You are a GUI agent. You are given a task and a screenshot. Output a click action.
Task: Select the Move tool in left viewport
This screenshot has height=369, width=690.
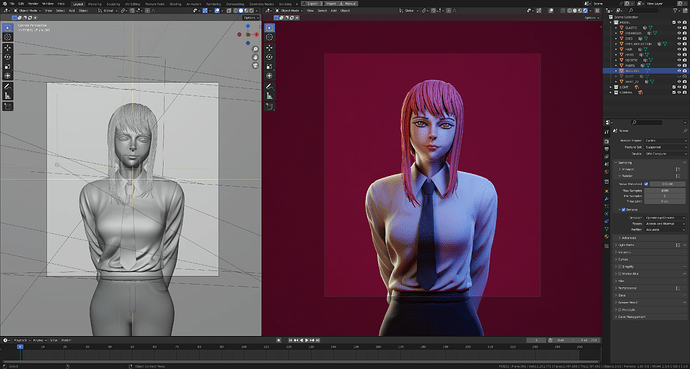tap(8, 47)
